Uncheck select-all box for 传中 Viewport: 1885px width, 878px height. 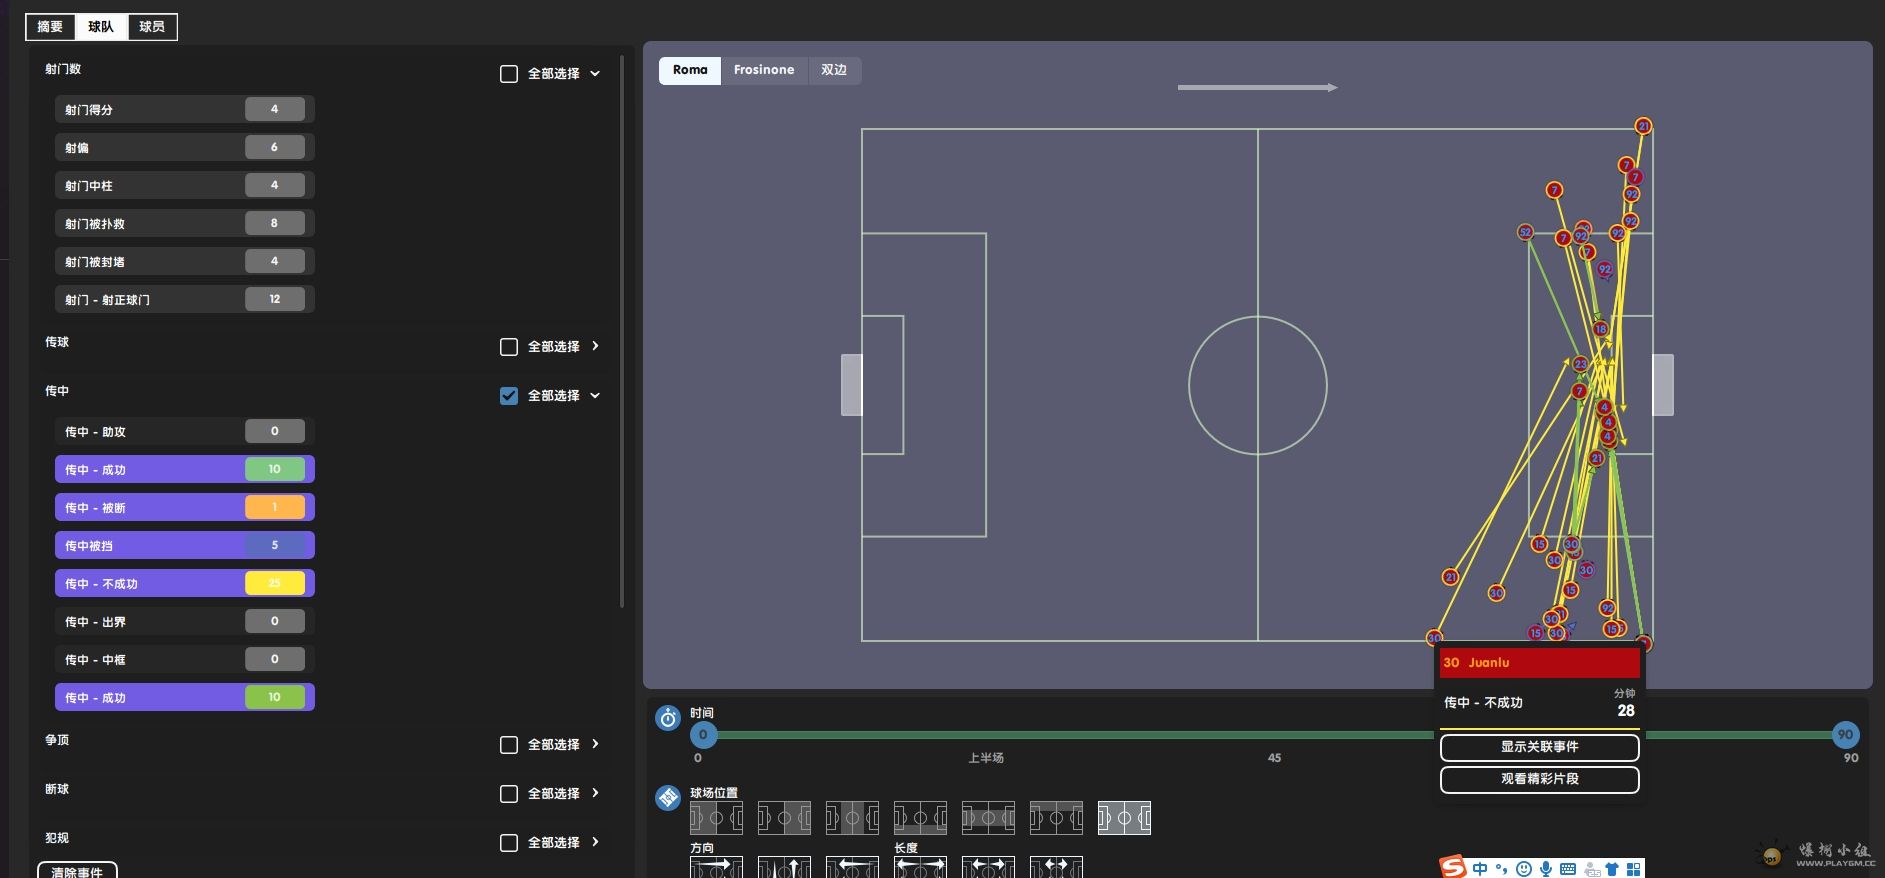[509, 396]
